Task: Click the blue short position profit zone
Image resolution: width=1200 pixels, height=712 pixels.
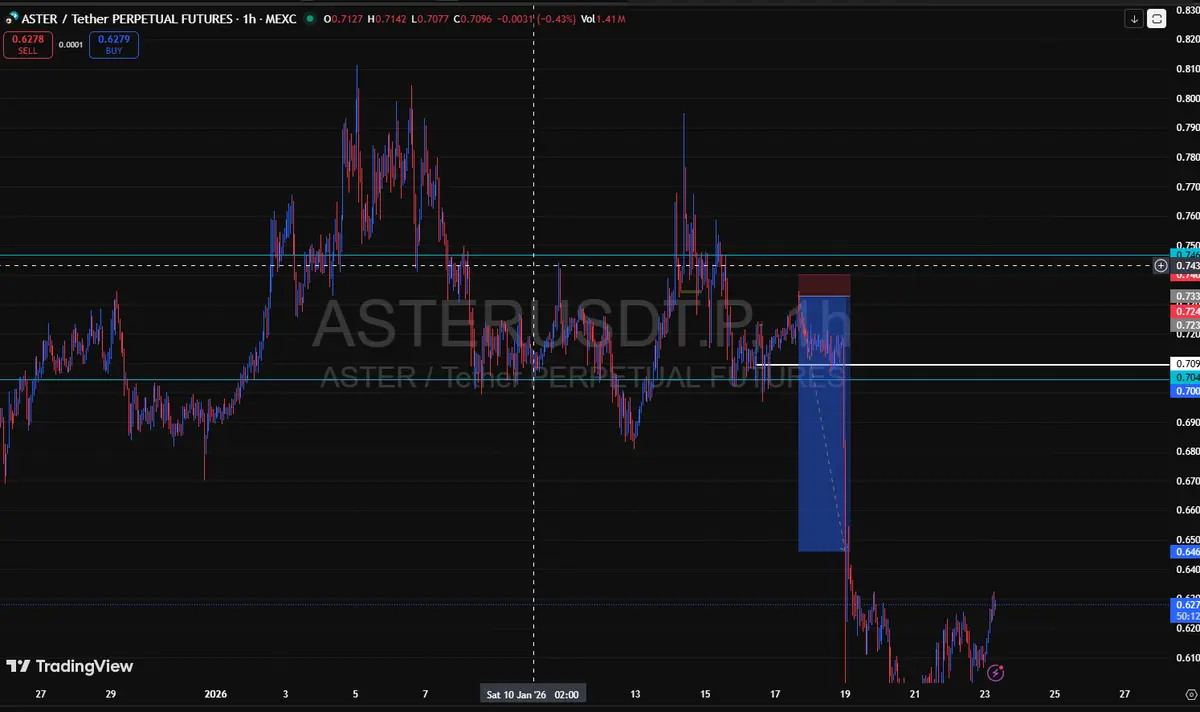Action: coord(822,423)
